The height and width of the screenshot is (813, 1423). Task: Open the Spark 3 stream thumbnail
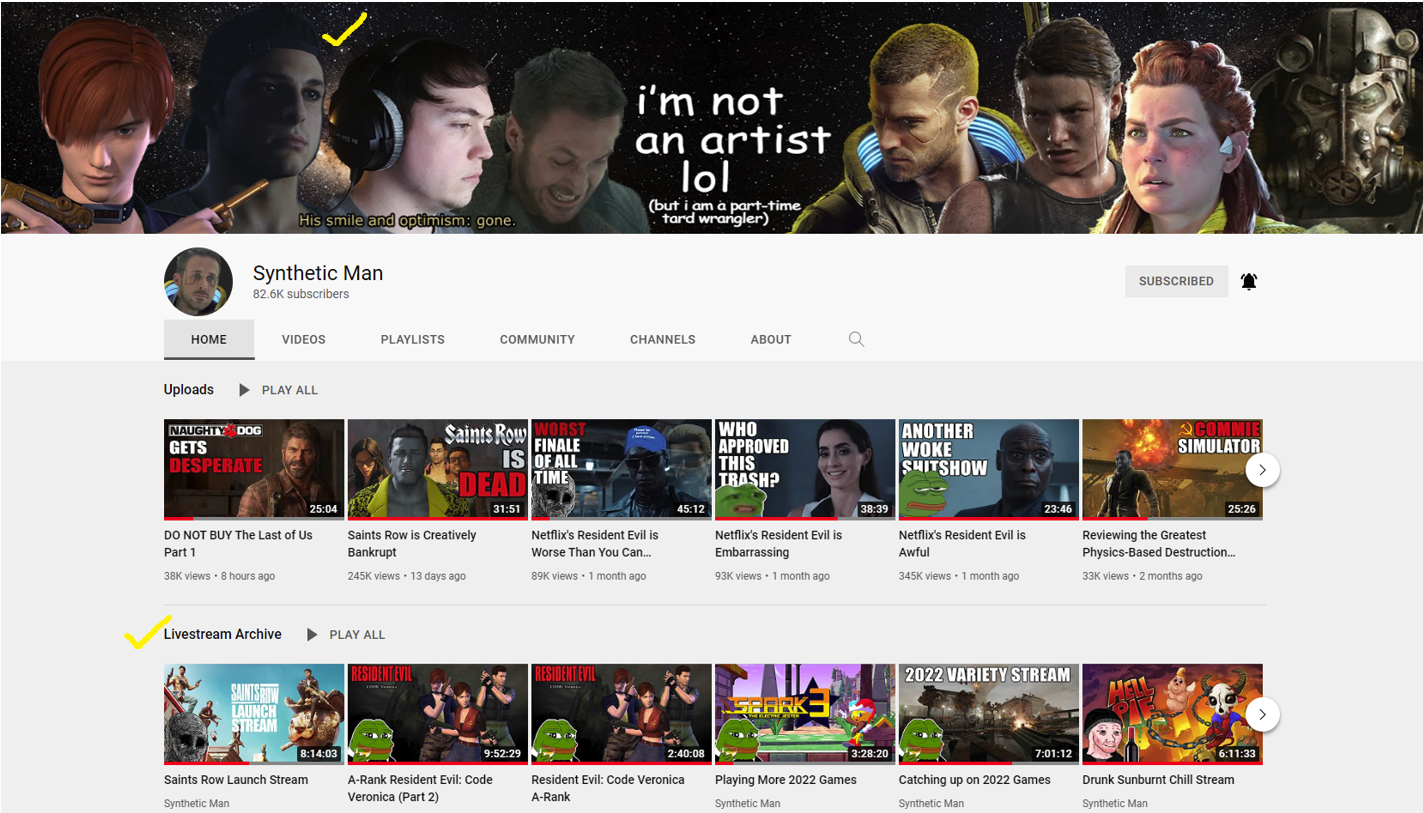805,714
